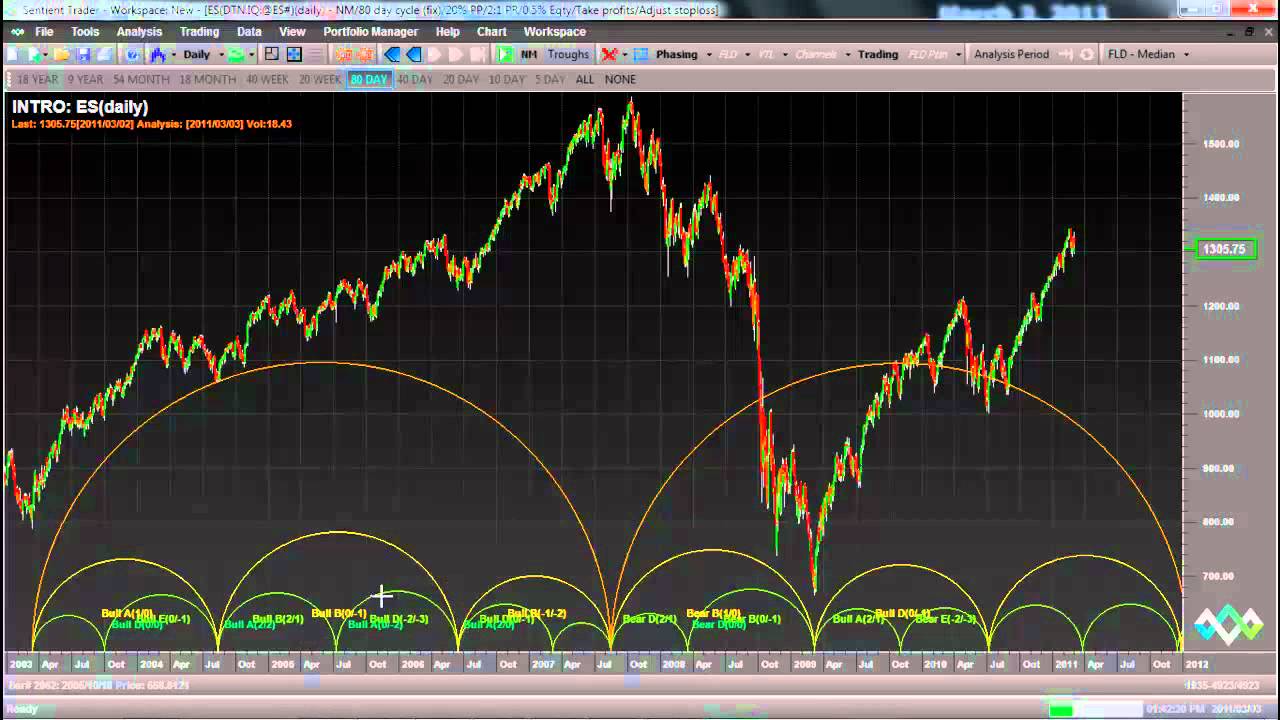Screen dimensions: 1280x720
Task: Click the green refresh data icon
Action: click(235, 54)
